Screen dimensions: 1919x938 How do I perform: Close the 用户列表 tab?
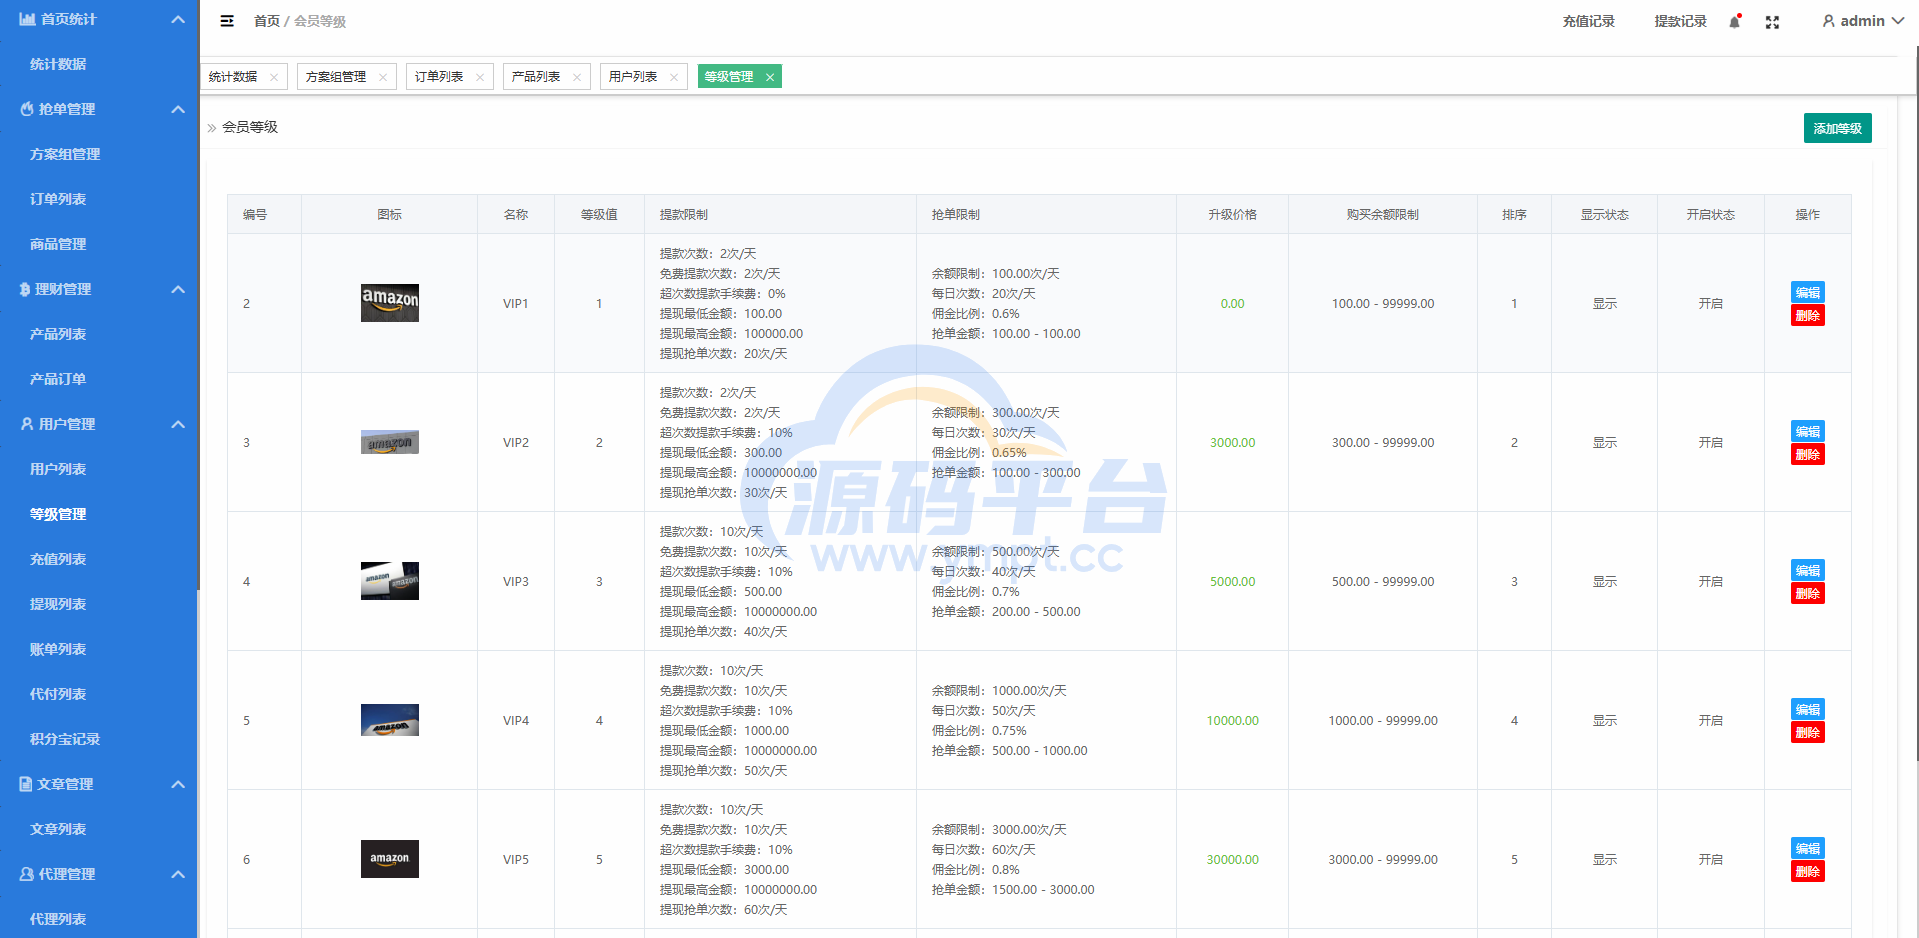(674, 77)
